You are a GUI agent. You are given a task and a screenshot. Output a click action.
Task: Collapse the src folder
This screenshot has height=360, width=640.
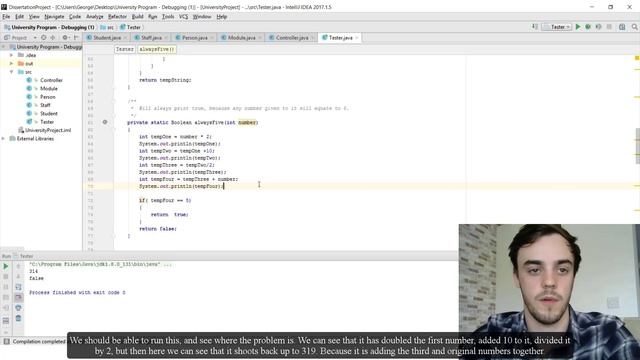11,72
